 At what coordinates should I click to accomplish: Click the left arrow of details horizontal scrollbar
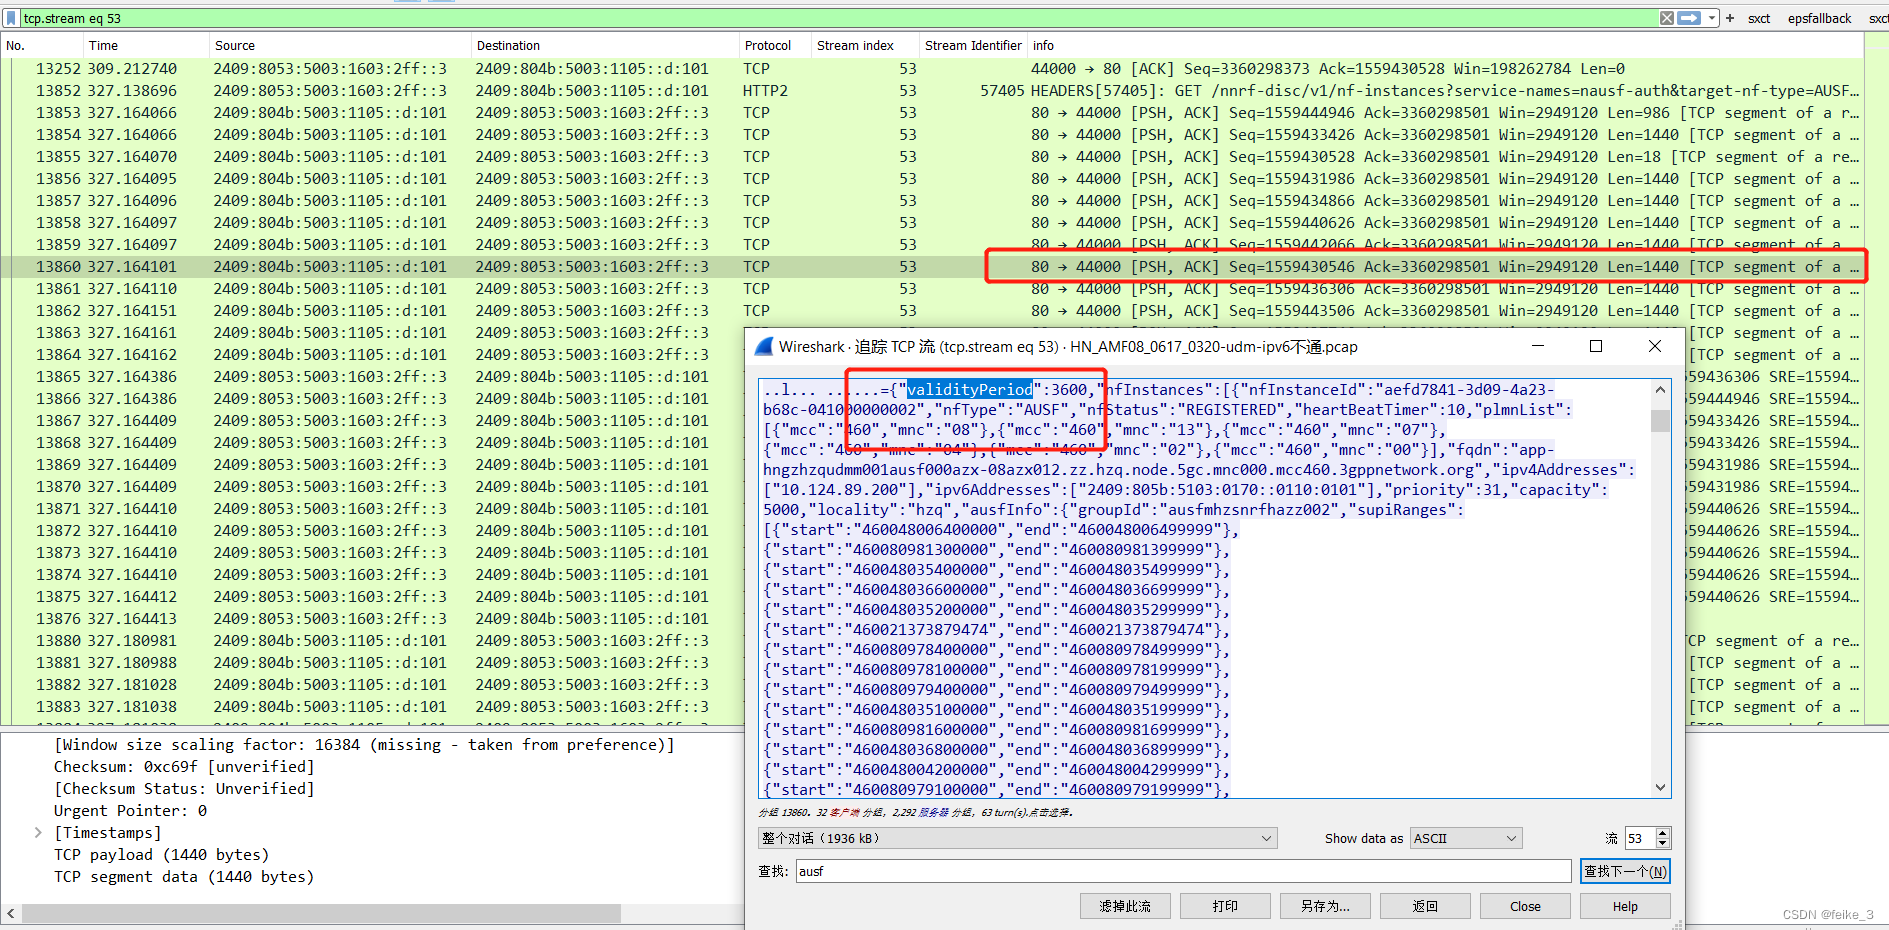(x=10, y=914)
